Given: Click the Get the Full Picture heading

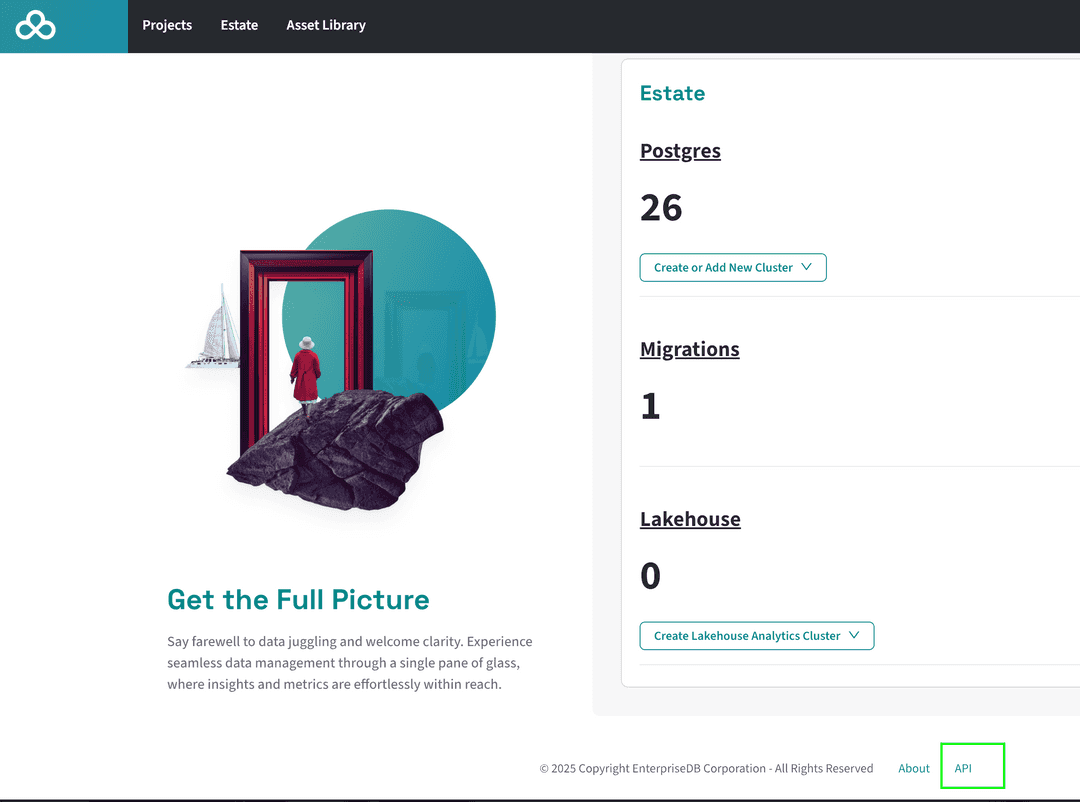Looking at the screenshot, I should pyautogui.click(x=298, y=600).
